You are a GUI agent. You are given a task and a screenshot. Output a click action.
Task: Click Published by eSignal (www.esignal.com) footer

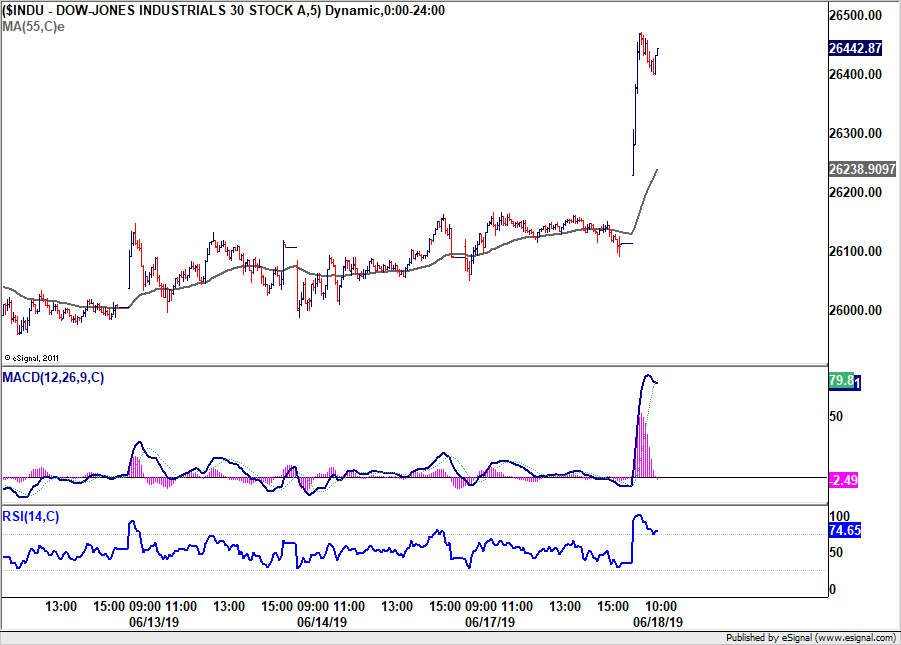[x=811, y=638]
